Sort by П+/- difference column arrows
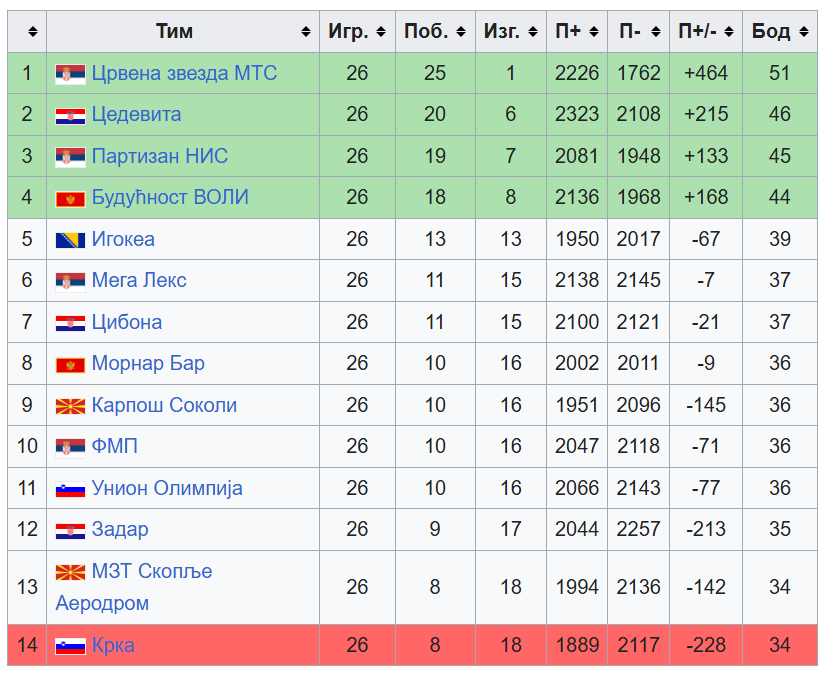This screenshot has width=833, height=687. 729,32
